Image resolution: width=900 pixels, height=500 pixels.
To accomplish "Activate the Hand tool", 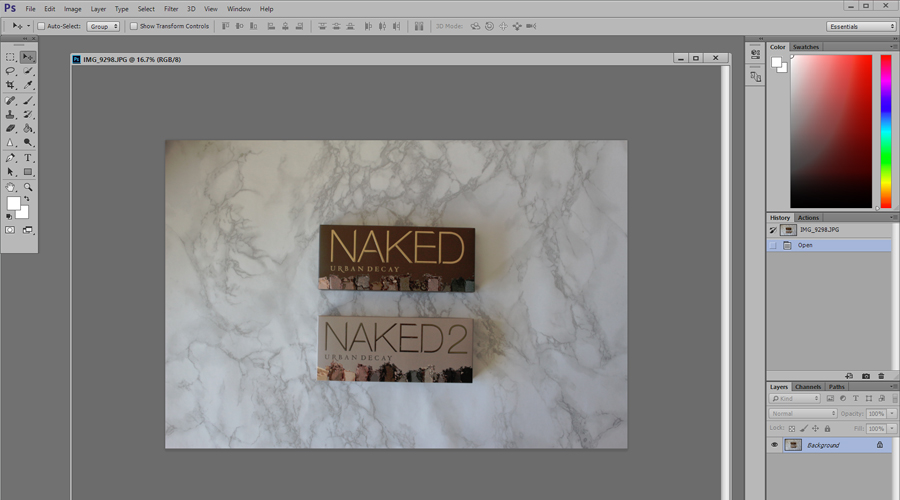I will tap(11, 187).
